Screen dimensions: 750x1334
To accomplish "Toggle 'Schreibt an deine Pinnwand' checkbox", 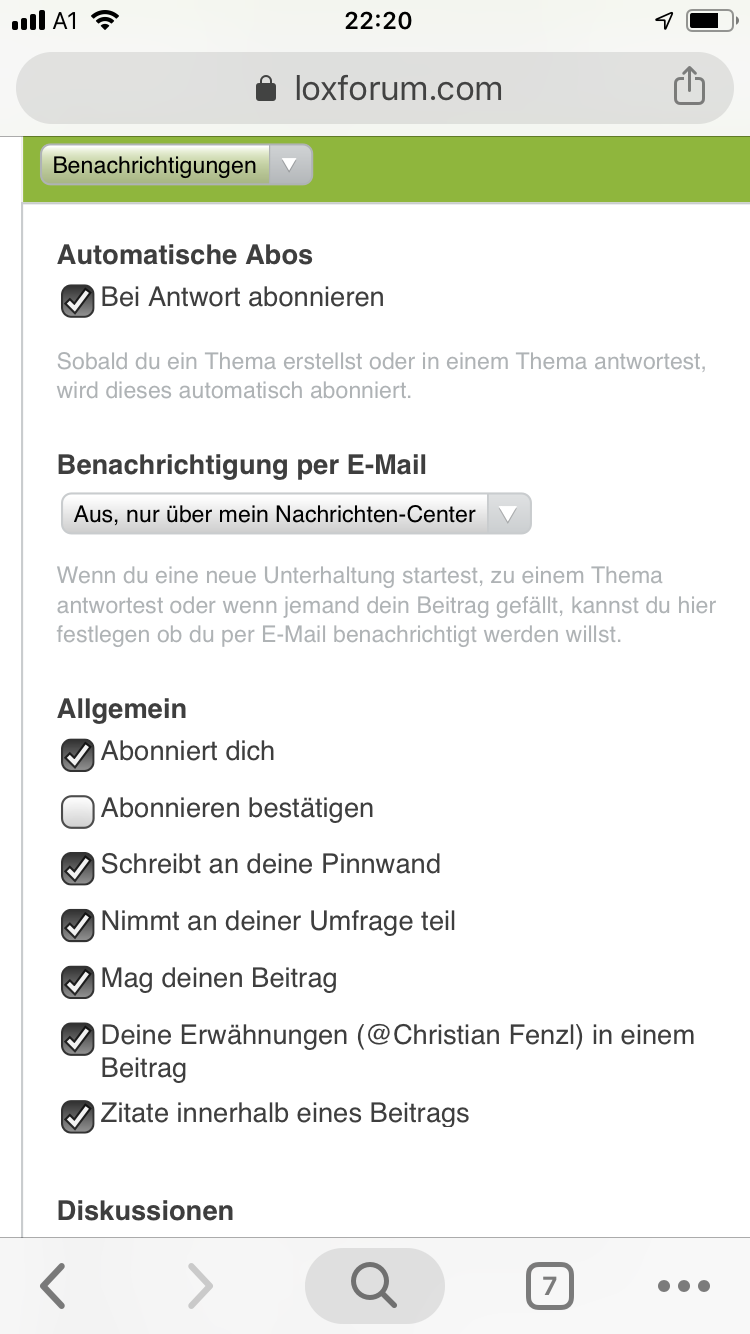I will [x=78, y=868].
